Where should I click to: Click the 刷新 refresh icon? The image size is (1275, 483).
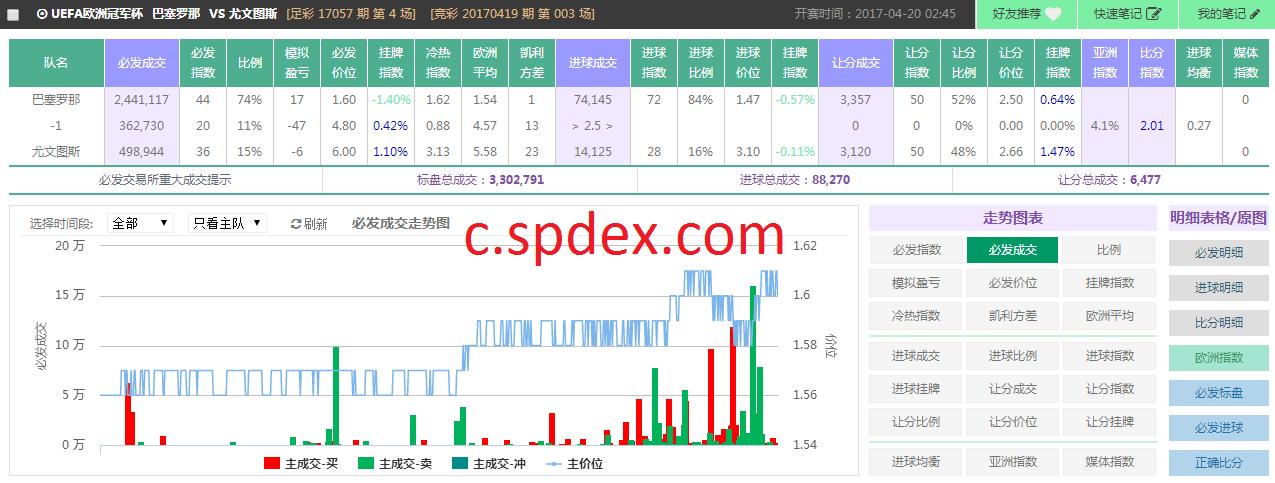[296, 224]
